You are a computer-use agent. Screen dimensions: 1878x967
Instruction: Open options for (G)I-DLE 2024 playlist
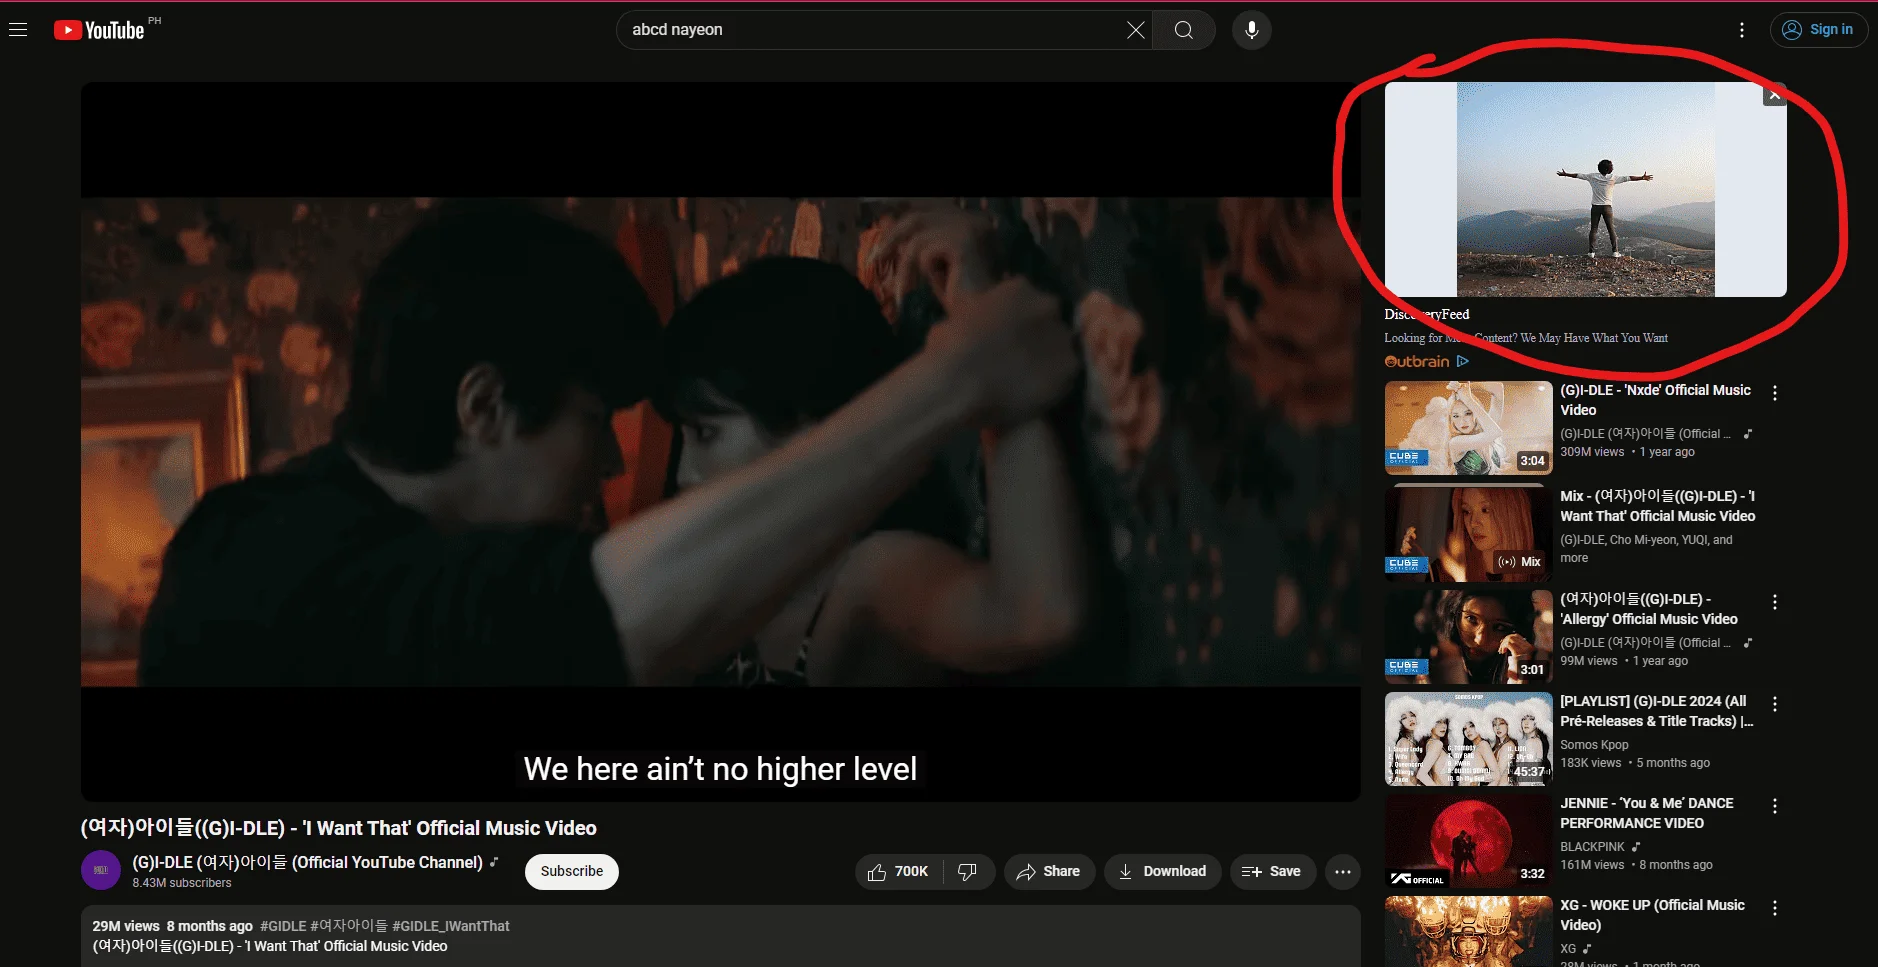click(x=1775, y=704)
